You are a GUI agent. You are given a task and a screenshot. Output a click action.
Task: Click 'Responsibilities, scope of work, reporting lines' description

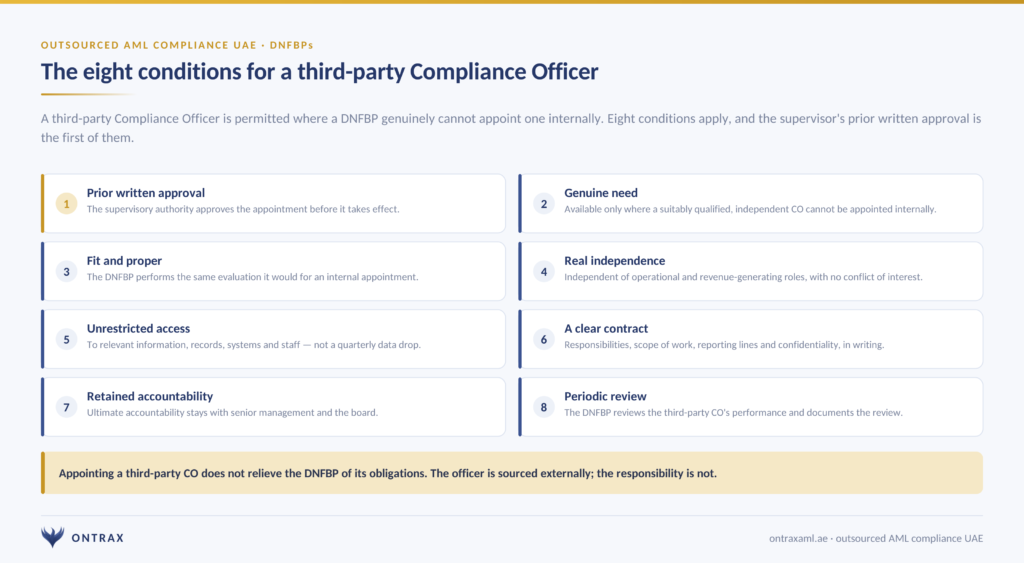pos(724,345)
